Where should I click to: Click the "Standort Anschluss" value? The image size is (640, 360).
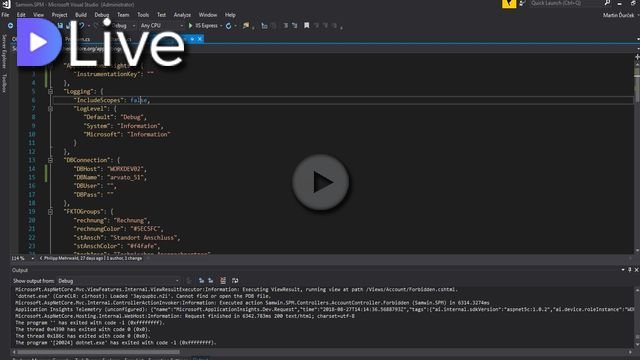[144, 237]
